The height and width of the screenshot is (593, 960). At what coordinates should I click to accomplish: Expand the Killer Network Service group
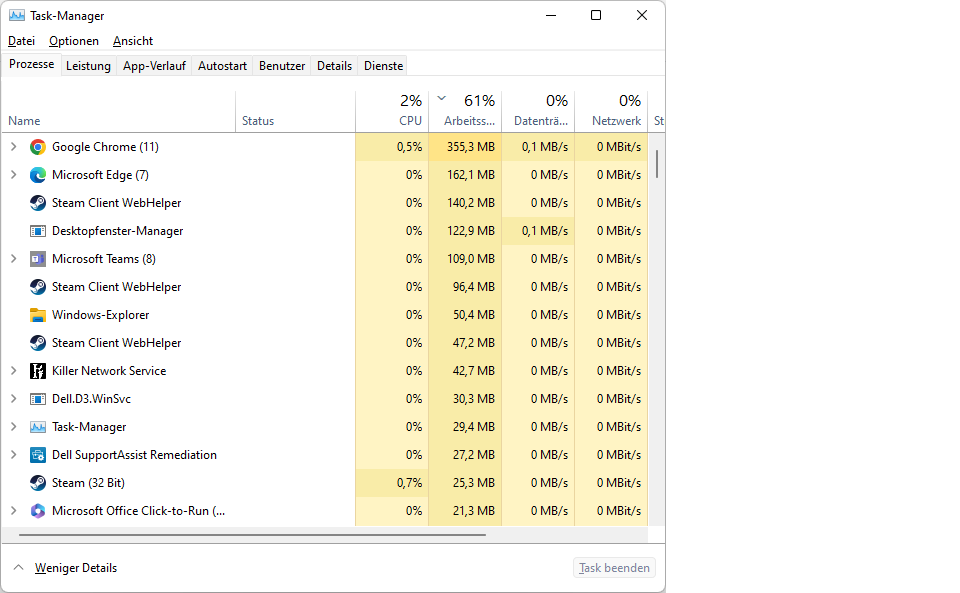13,371
